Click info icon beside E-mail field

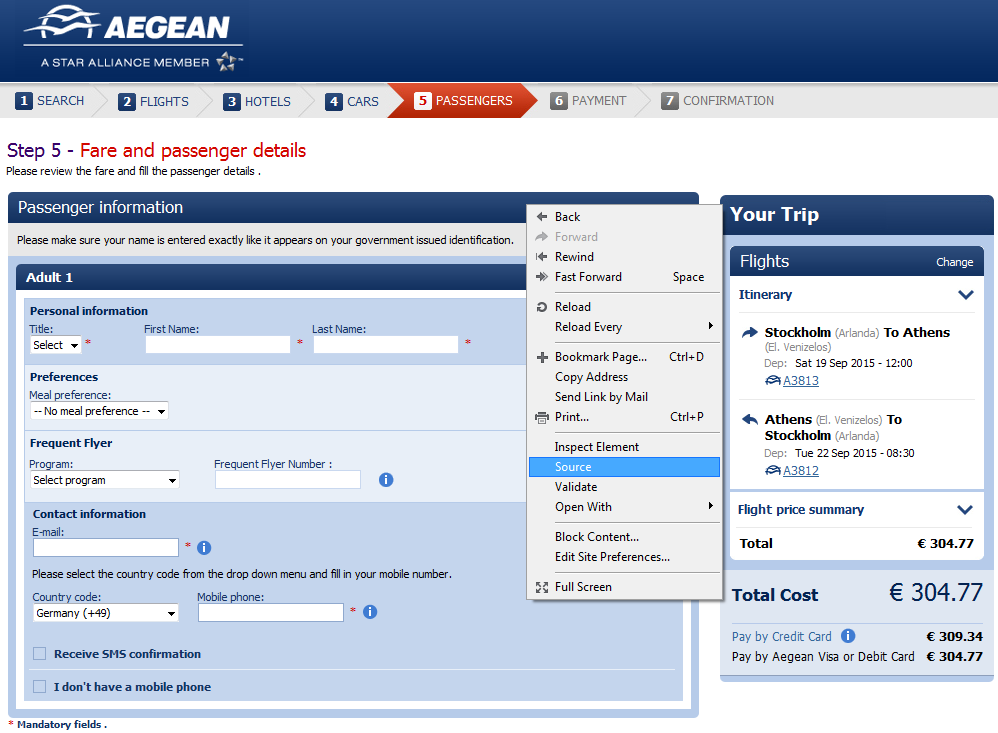tap(204, 548)
